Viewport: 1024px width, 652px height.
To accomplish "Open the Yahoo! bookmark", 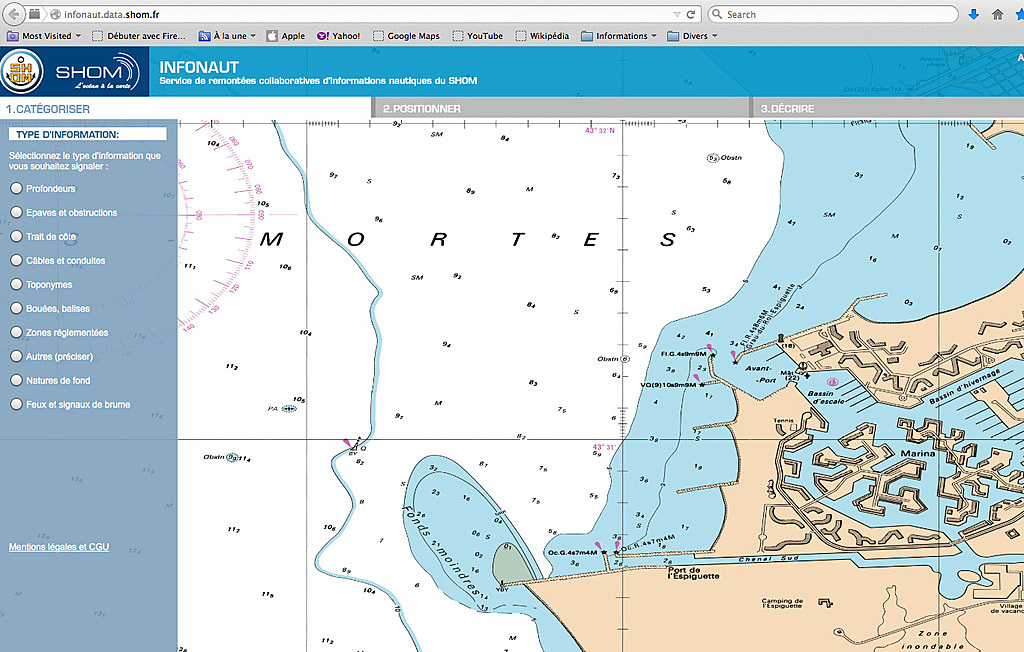I will [x=338, y=36].
